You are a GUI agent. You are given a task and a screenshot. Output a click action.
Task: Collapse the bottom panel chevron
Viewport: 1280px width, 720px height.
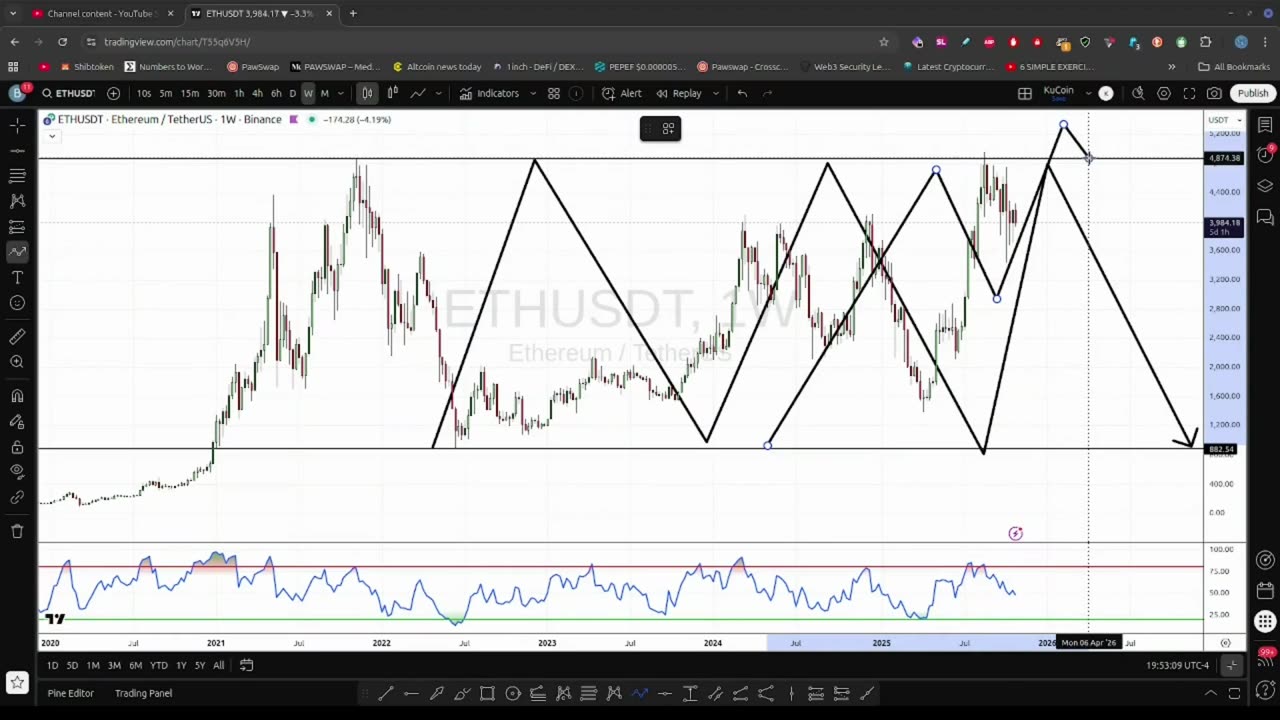coord(1210,693)
